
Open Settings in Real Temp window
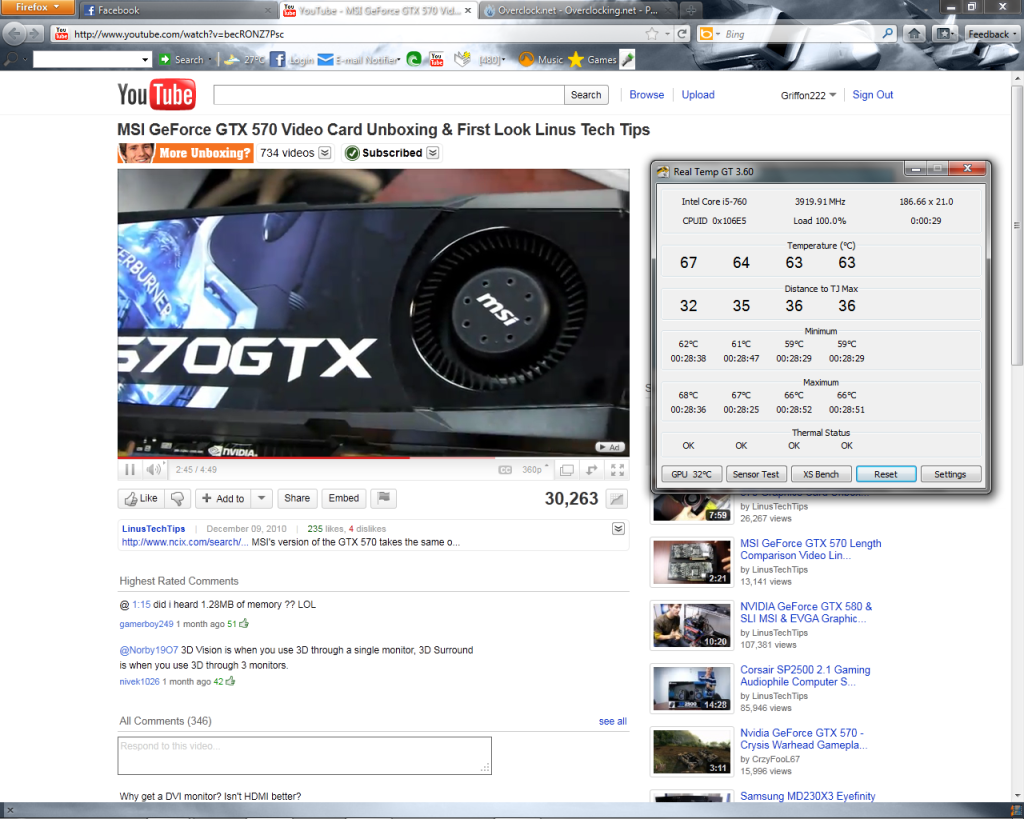click(950, 474)
